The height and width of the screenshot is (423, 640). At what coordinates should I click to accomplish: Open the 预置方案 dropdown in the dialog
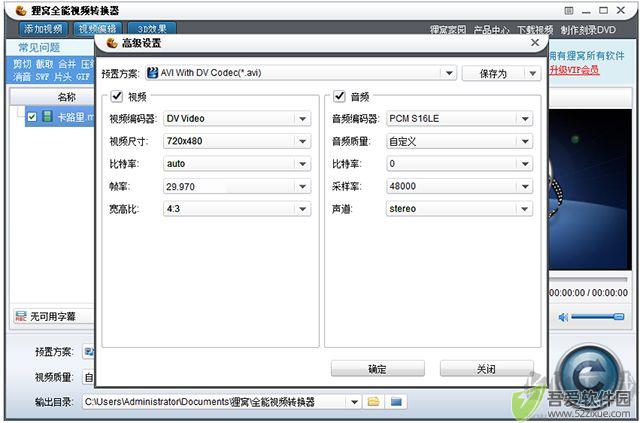(x=449, y=73)
